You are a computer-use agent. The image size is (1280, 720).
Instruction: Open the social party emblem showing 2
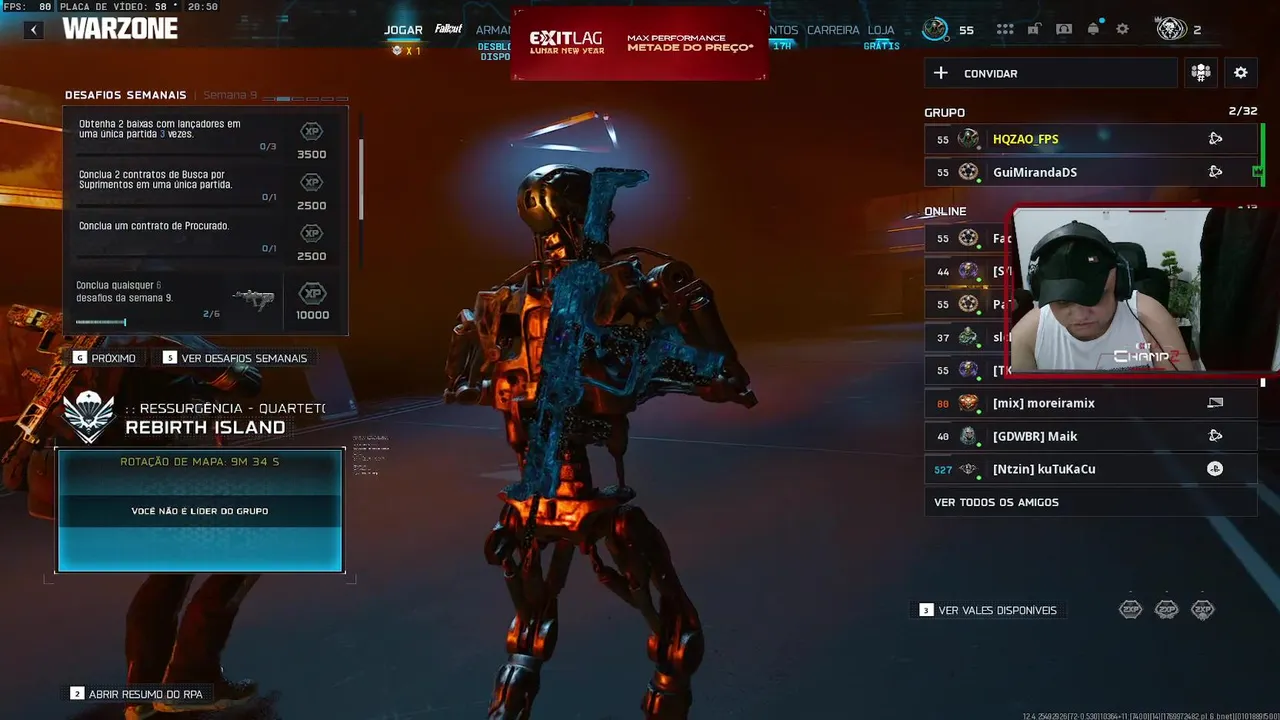click(1171, 29)
